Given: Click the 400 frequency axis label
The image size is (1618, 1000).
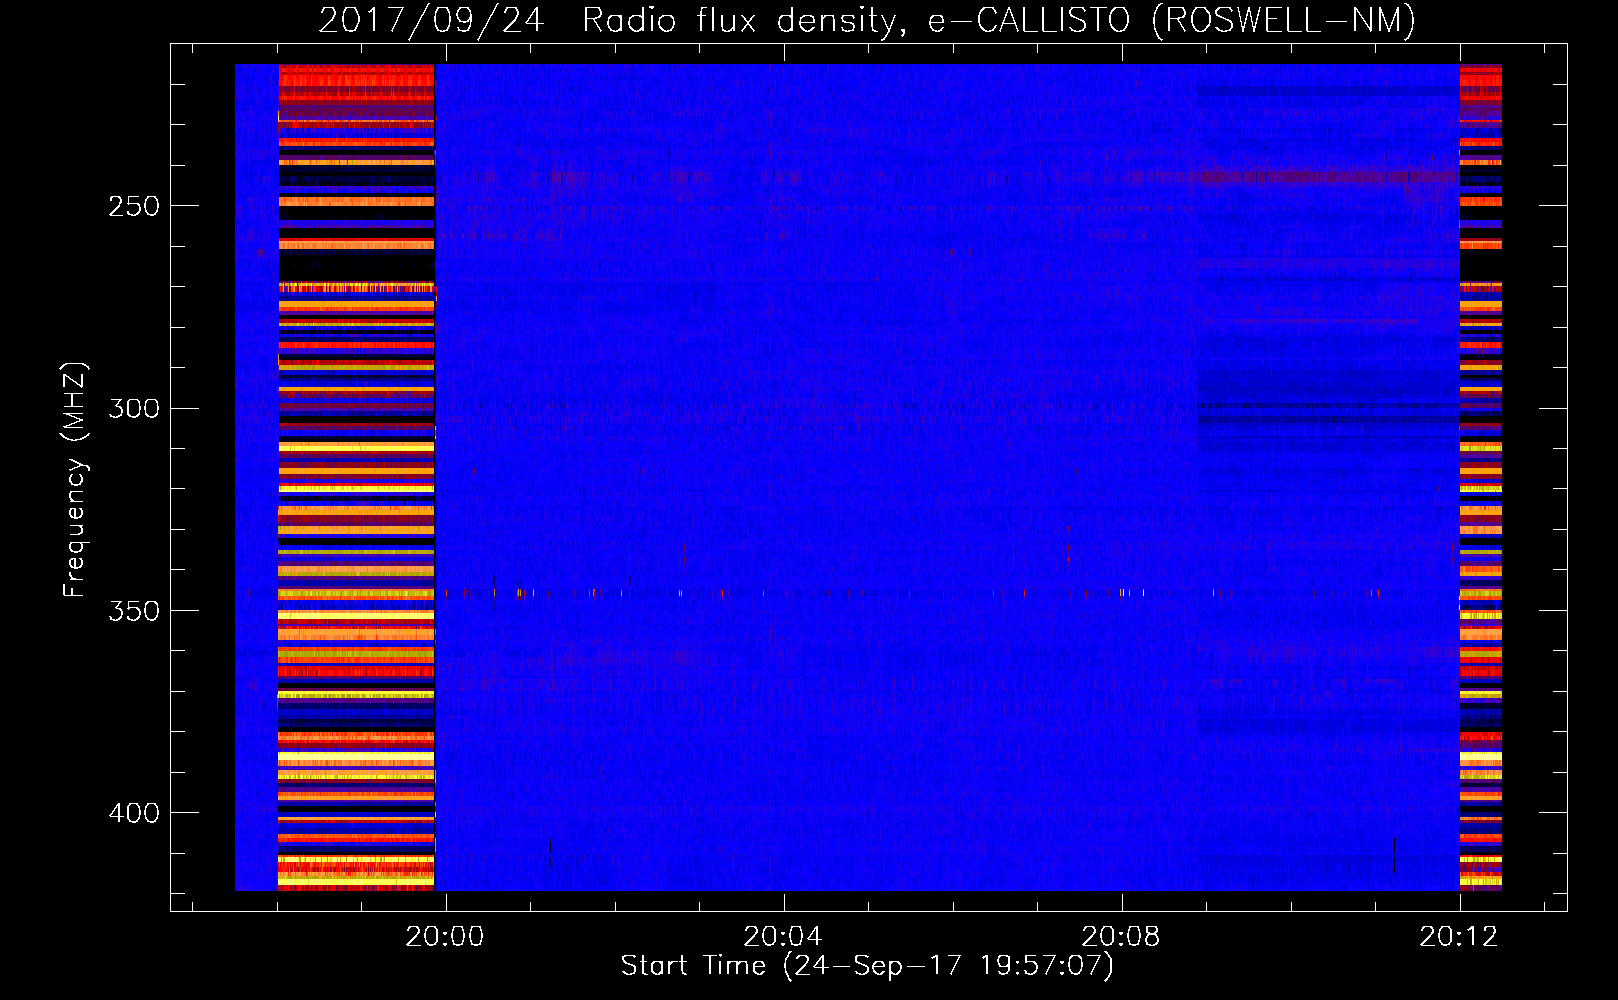Looking at the screenshot, I should [x=133, y=813].
